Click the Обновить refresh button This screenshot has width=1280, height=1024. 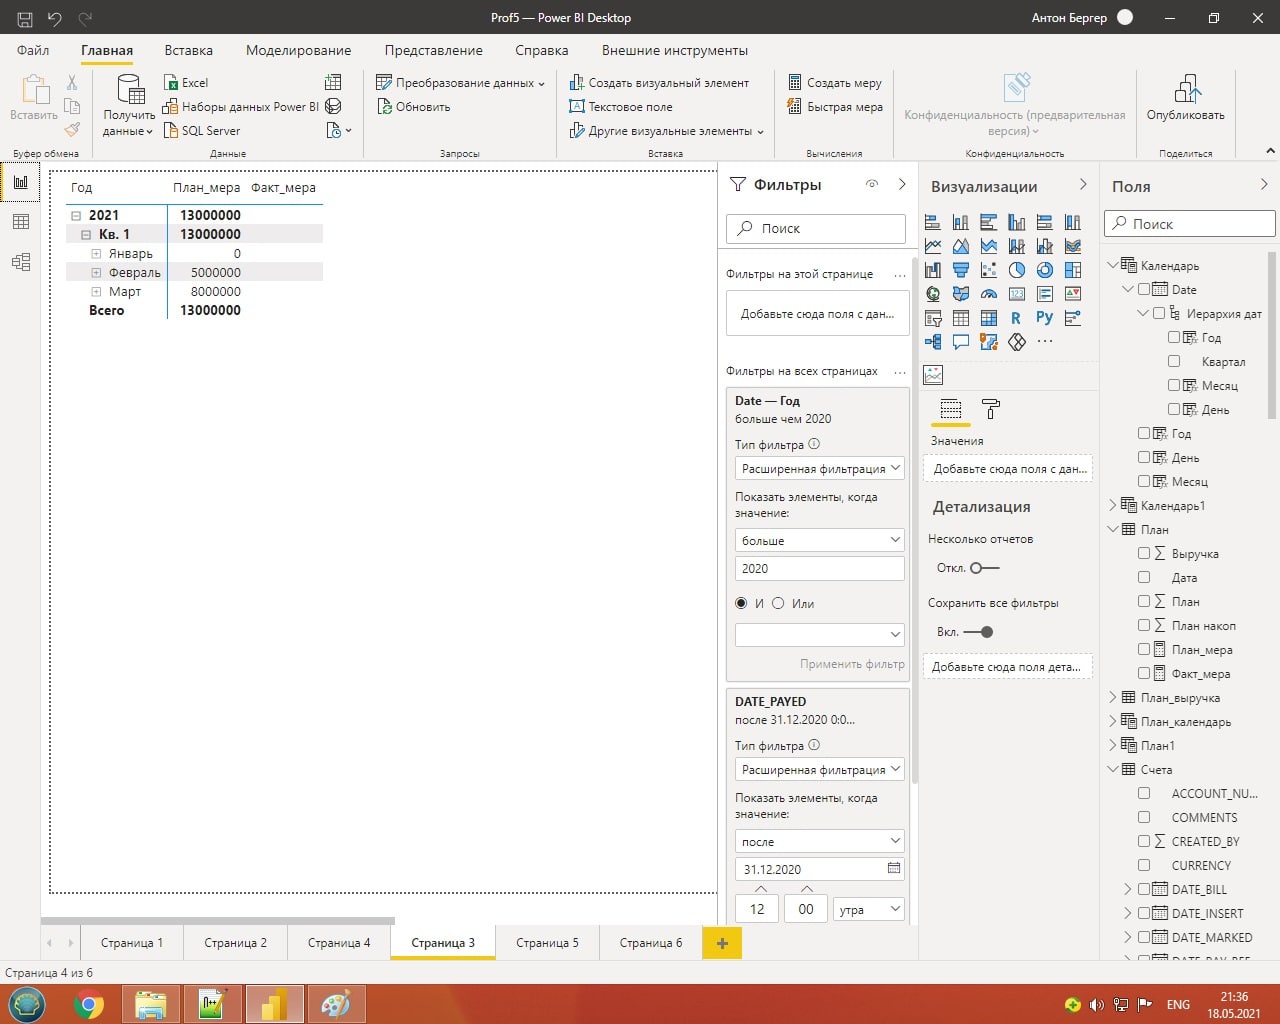pos(413,107)
